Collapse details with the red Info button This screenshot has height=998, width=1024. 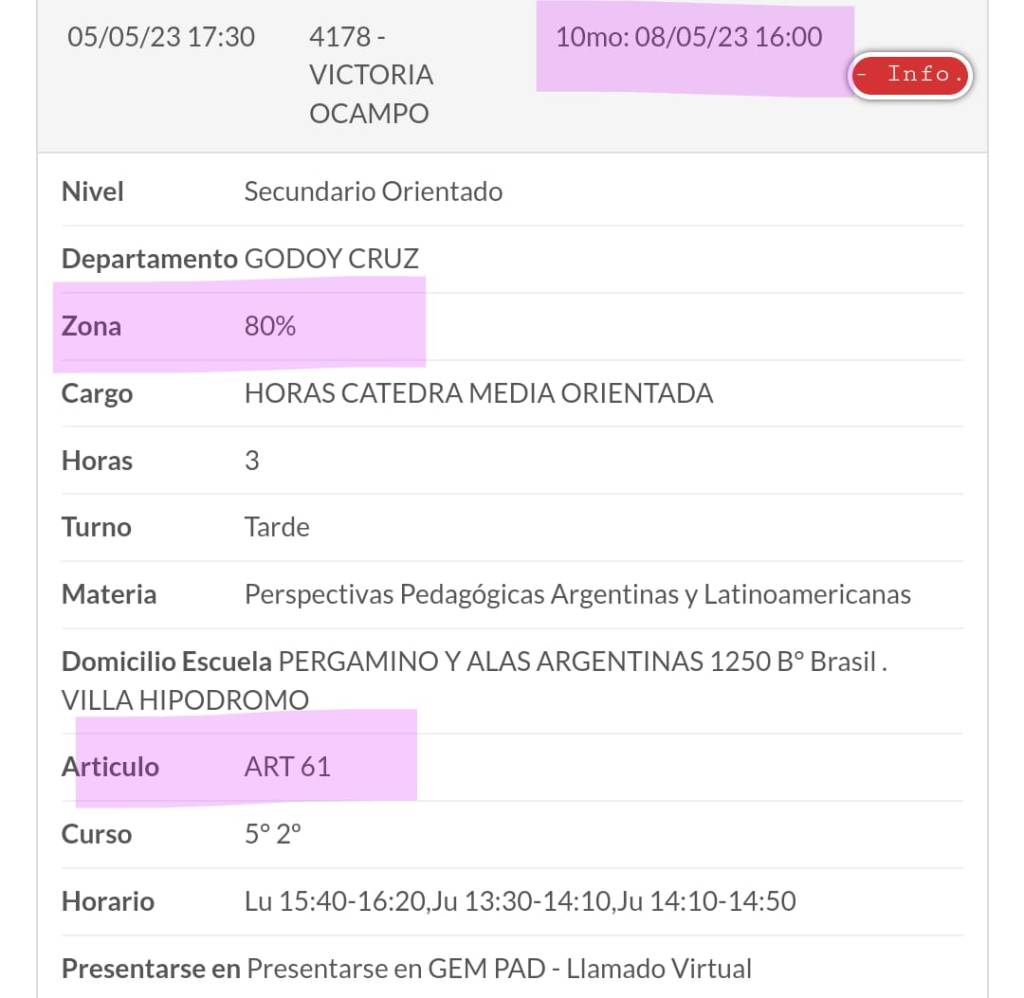910,75
